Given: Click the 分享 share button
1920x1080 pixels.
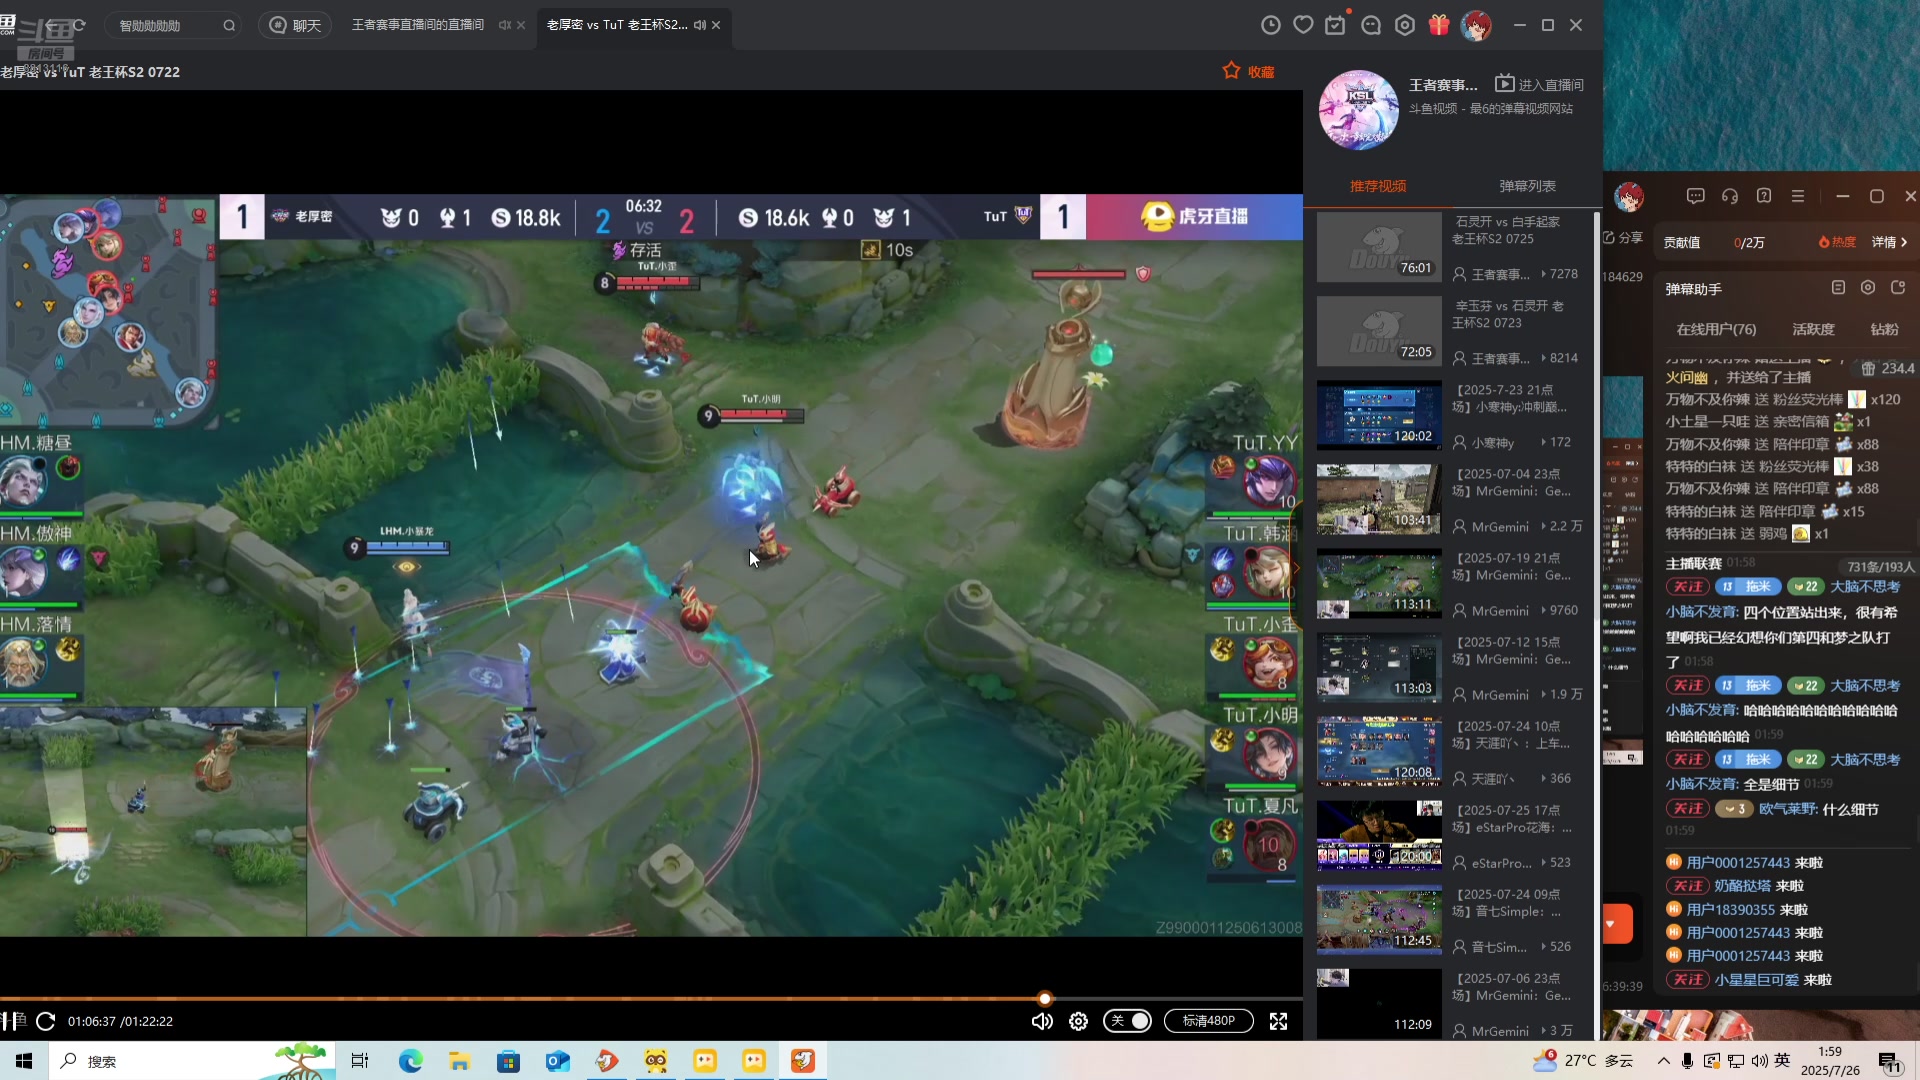Looking at the screenshot, I should tap(1623, 237).
